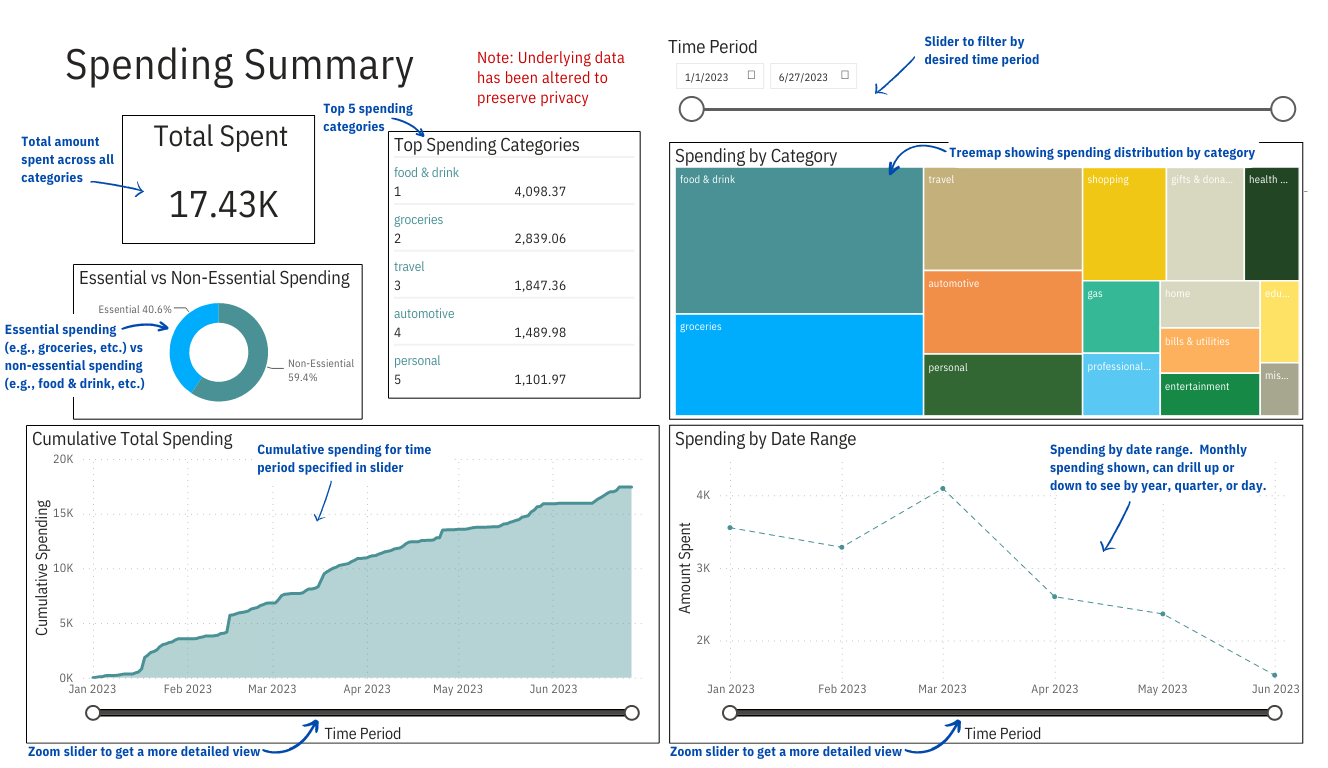Click the Apr 2023 x-axis label in cumulative chart

pyautogui.click(x=367, y=689)
